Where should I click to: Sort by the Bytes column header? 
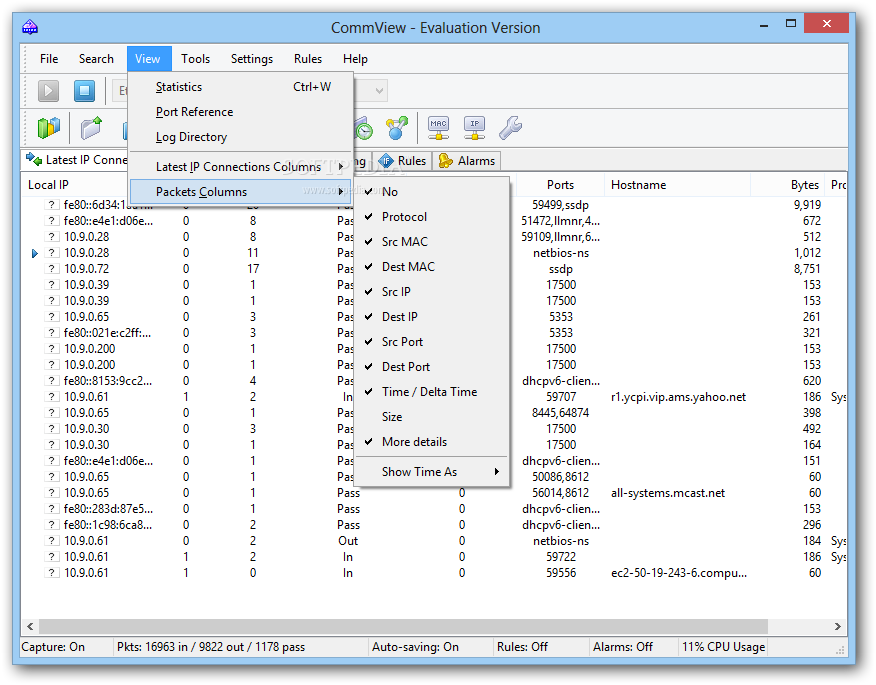tap(788, 185)
